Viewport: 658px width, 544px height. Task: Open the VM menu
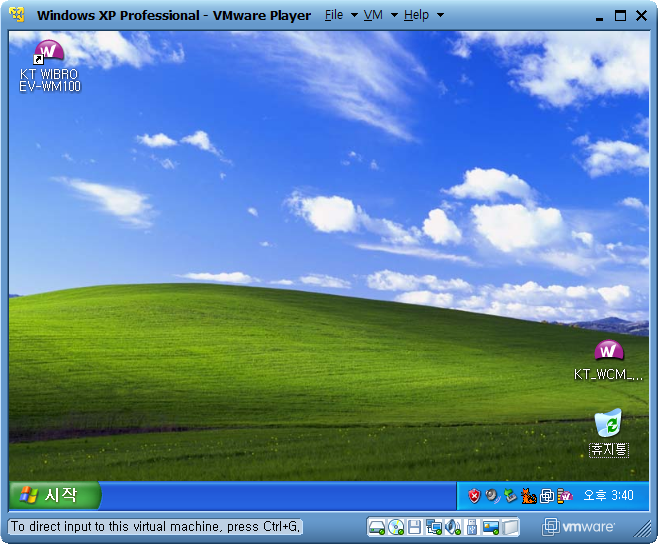coord(373,15)
